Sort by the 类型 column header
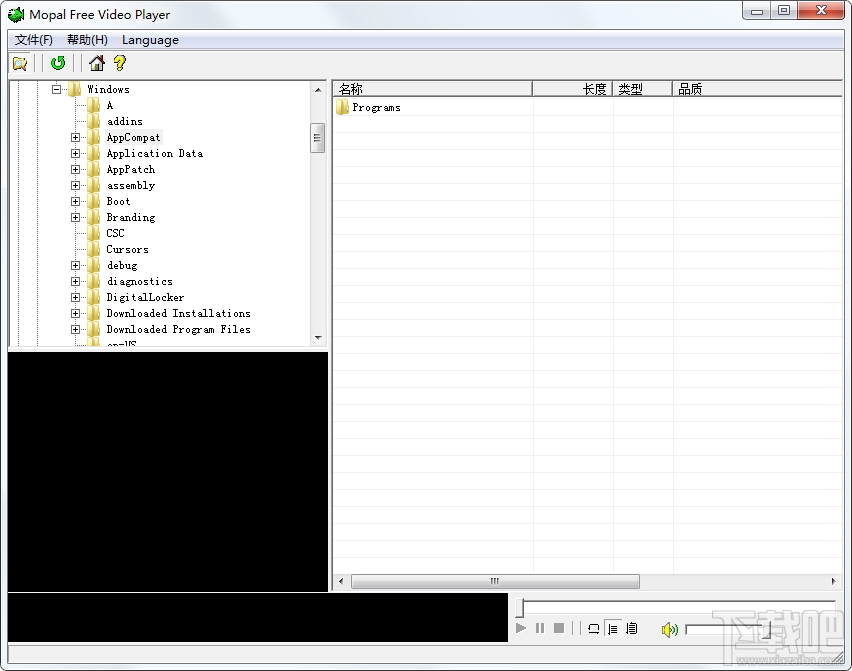This screenshot has height=671, width=852. (x=643, y=89)
